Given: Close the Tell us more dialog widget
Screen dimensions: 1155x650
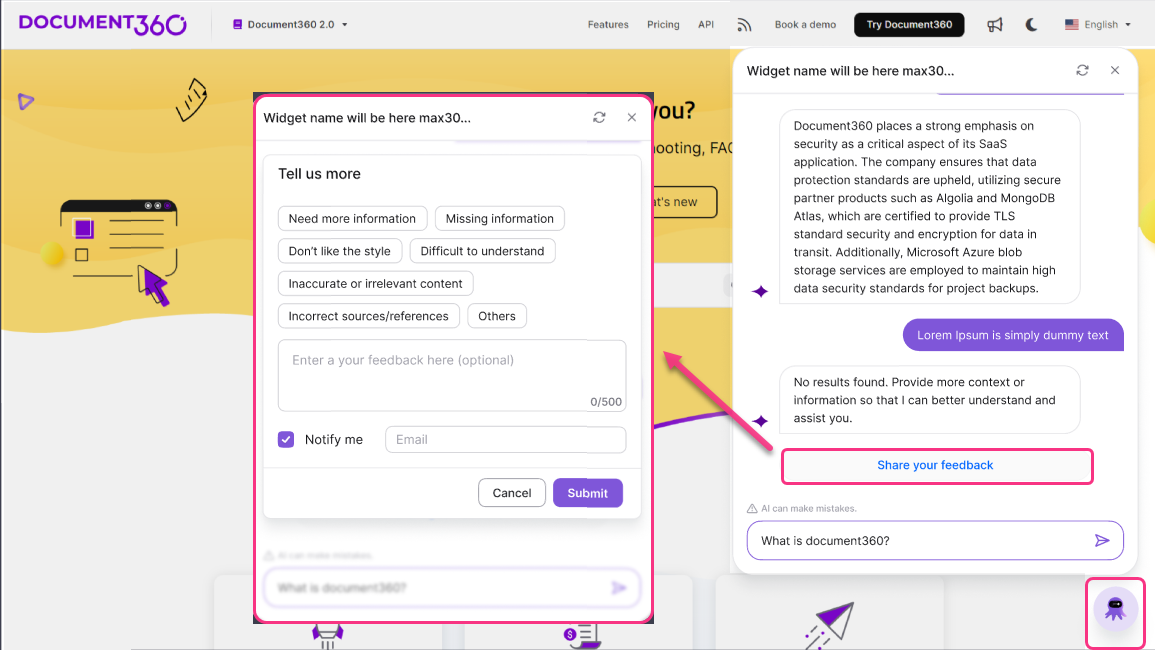Looking at the screenshot, I should pyautogui.click(x=631, y=117).
